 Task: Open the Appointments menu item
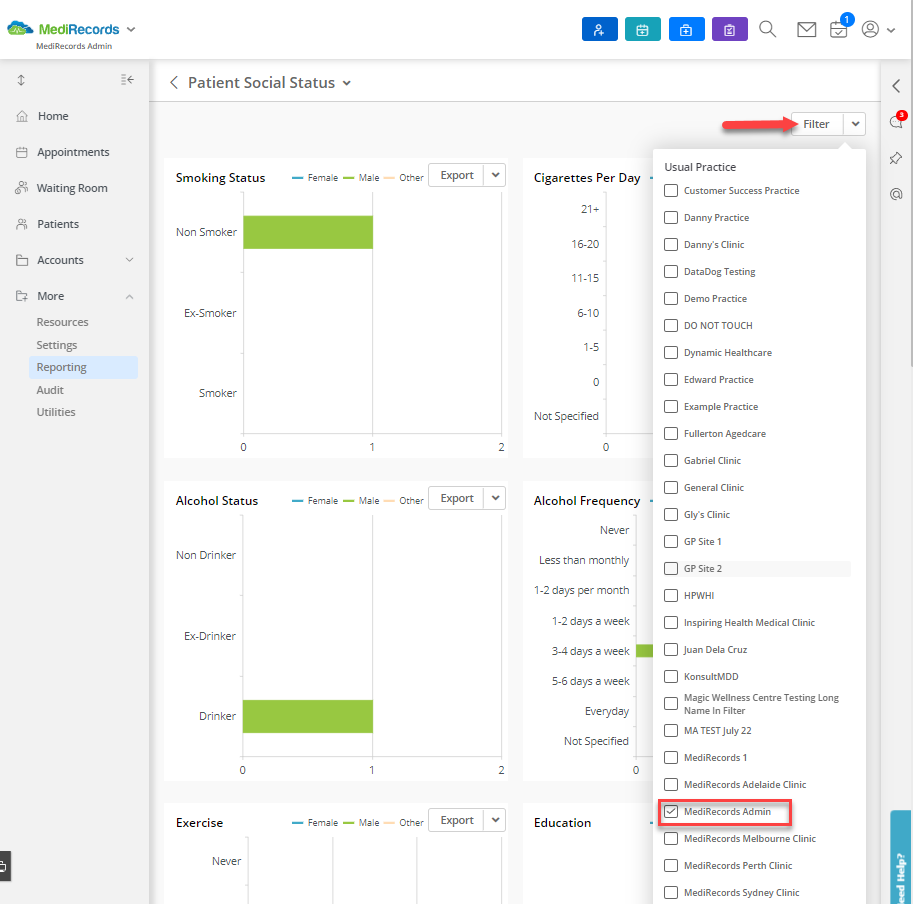(75, 153)
